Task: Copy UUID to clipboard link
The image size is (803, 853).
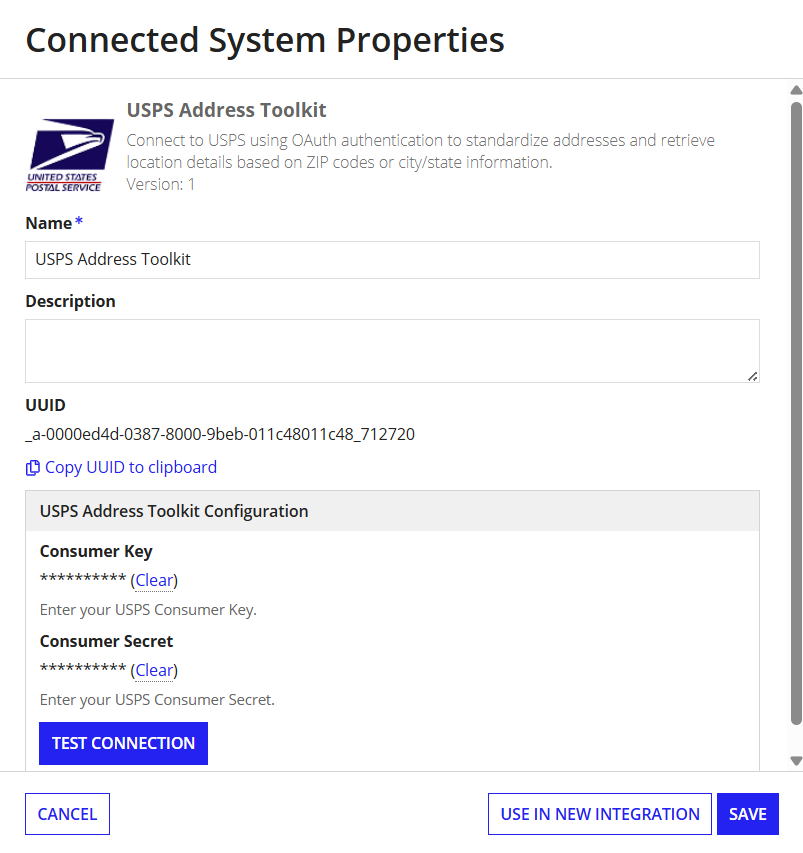Action: pyautogui.click(x=131, y=467)
